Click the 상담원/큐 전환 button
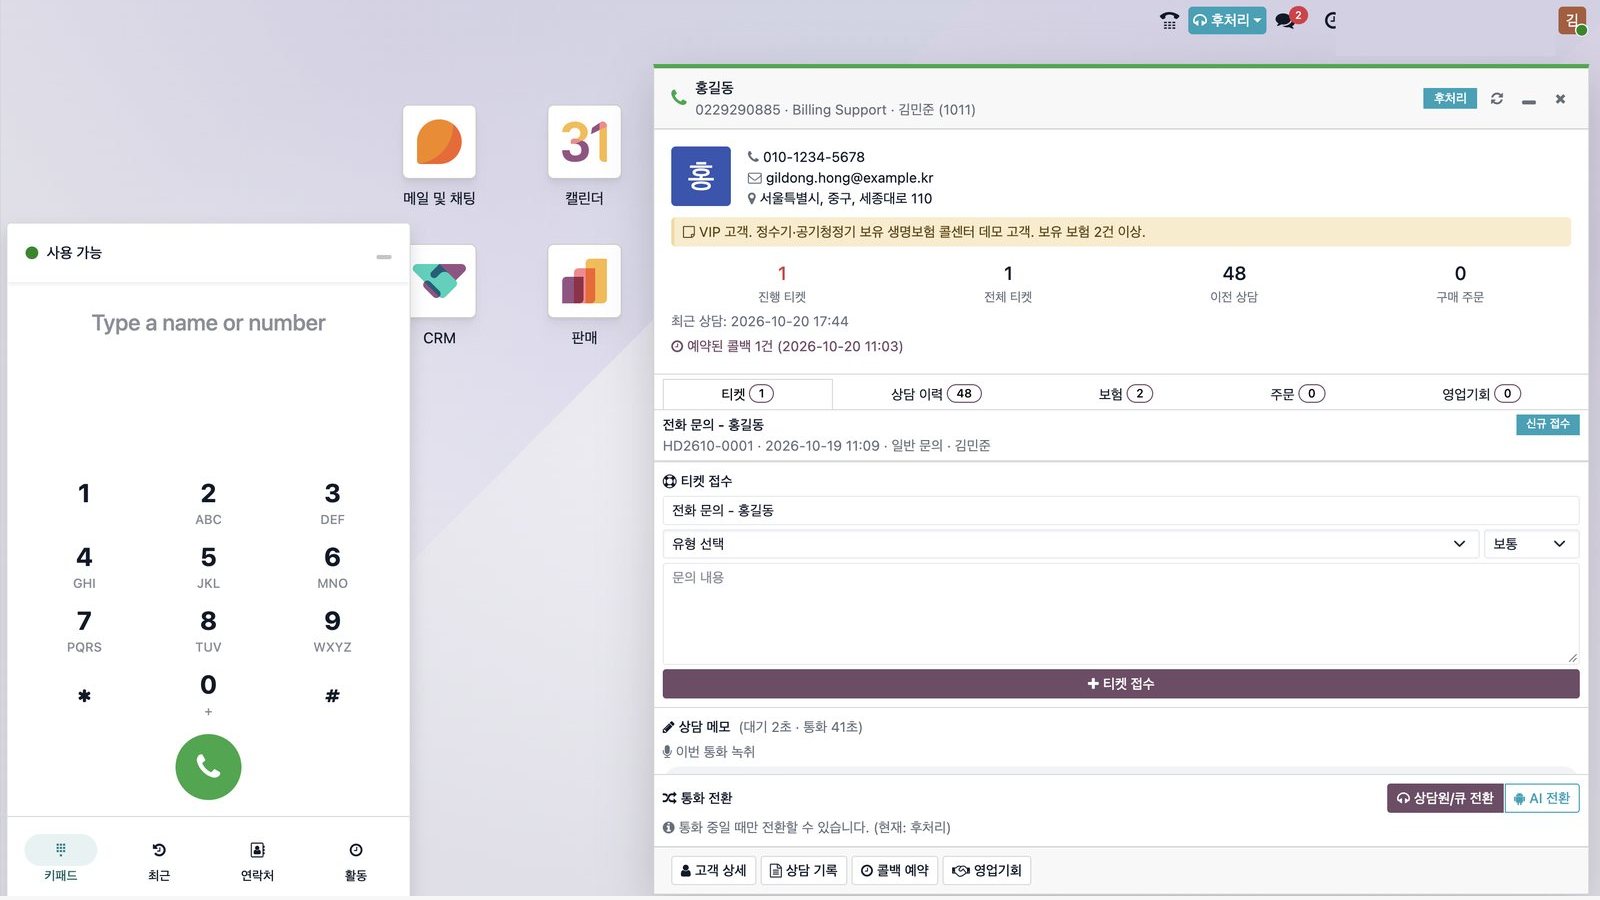 (x=1445, y=798)
